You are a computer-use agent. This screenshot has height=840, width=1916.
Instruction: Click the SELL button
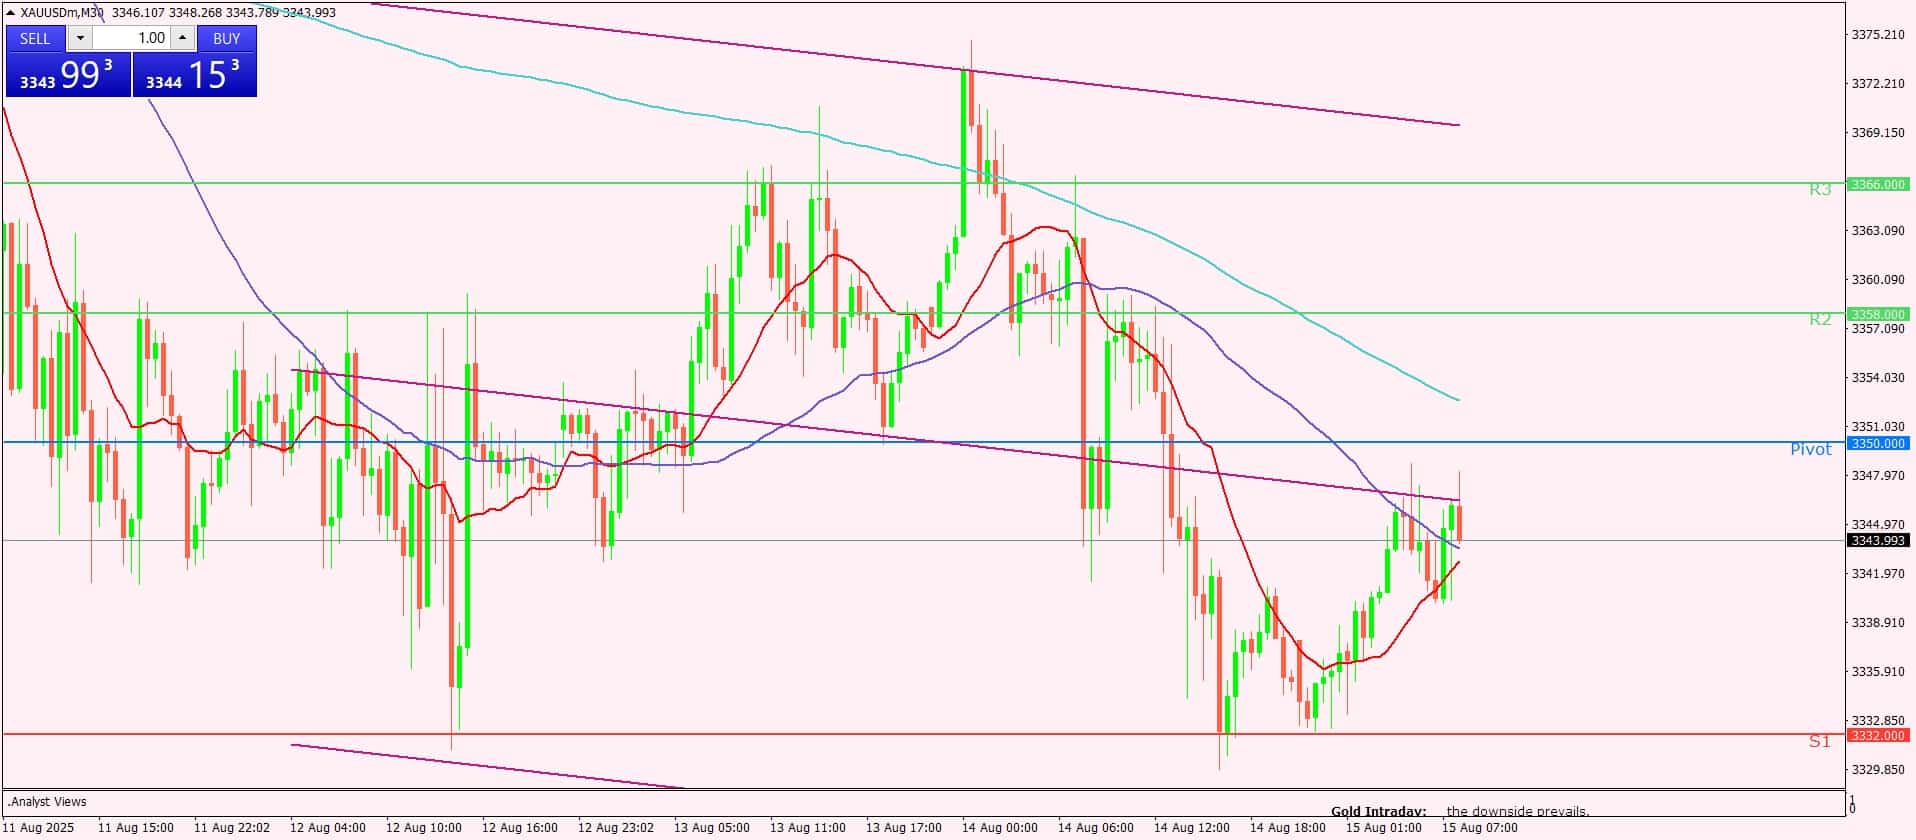click(x=35, y=38)
